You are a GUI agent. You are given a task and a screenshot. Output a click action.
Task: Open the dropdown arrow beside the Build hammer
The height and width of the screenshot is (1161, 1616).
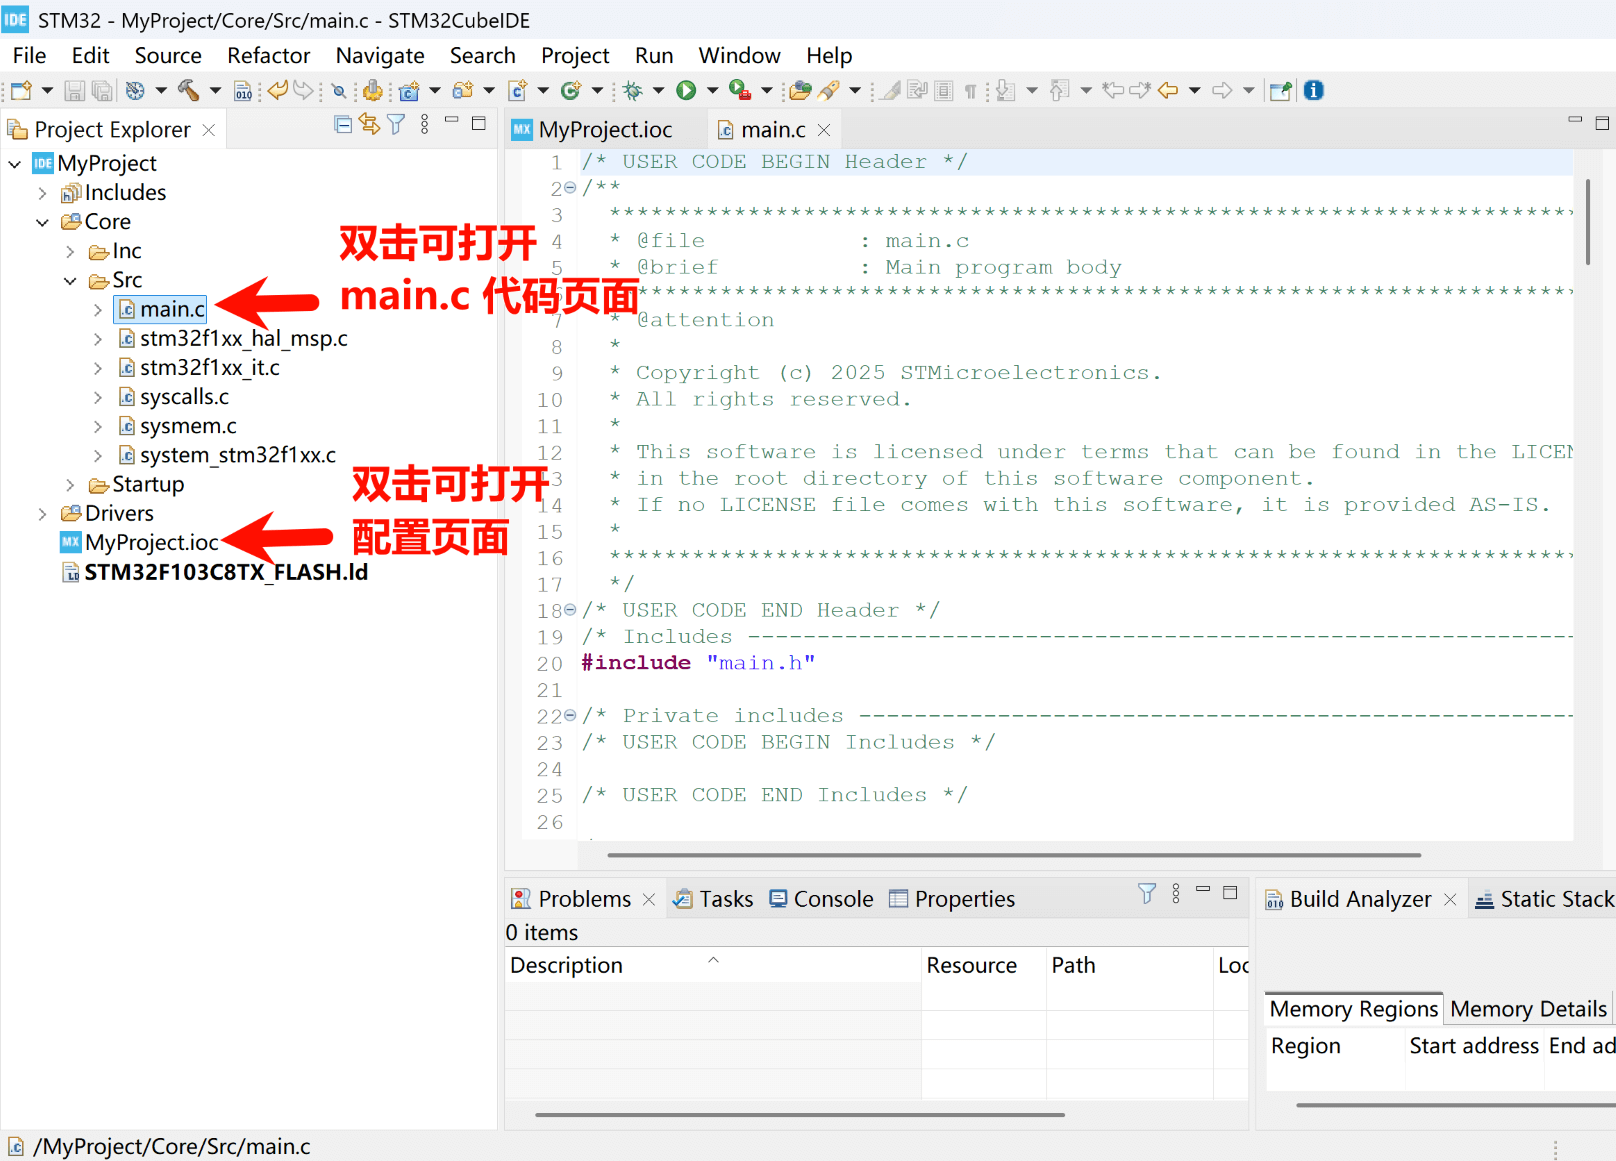[214, 91]
